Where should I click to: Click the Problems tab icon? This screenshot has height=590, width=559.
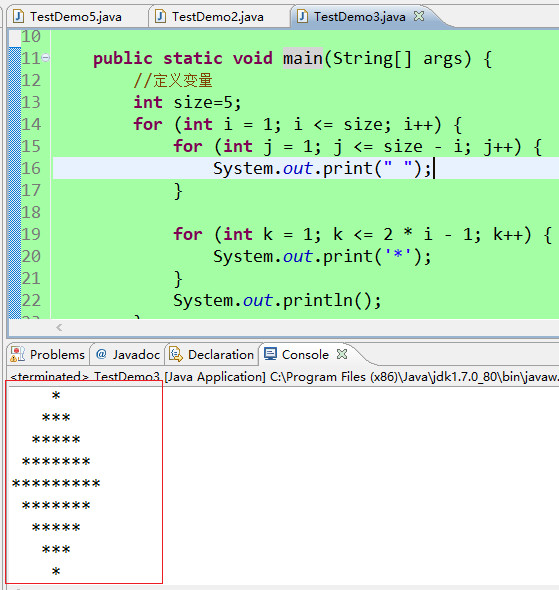[x=18, y=354]
